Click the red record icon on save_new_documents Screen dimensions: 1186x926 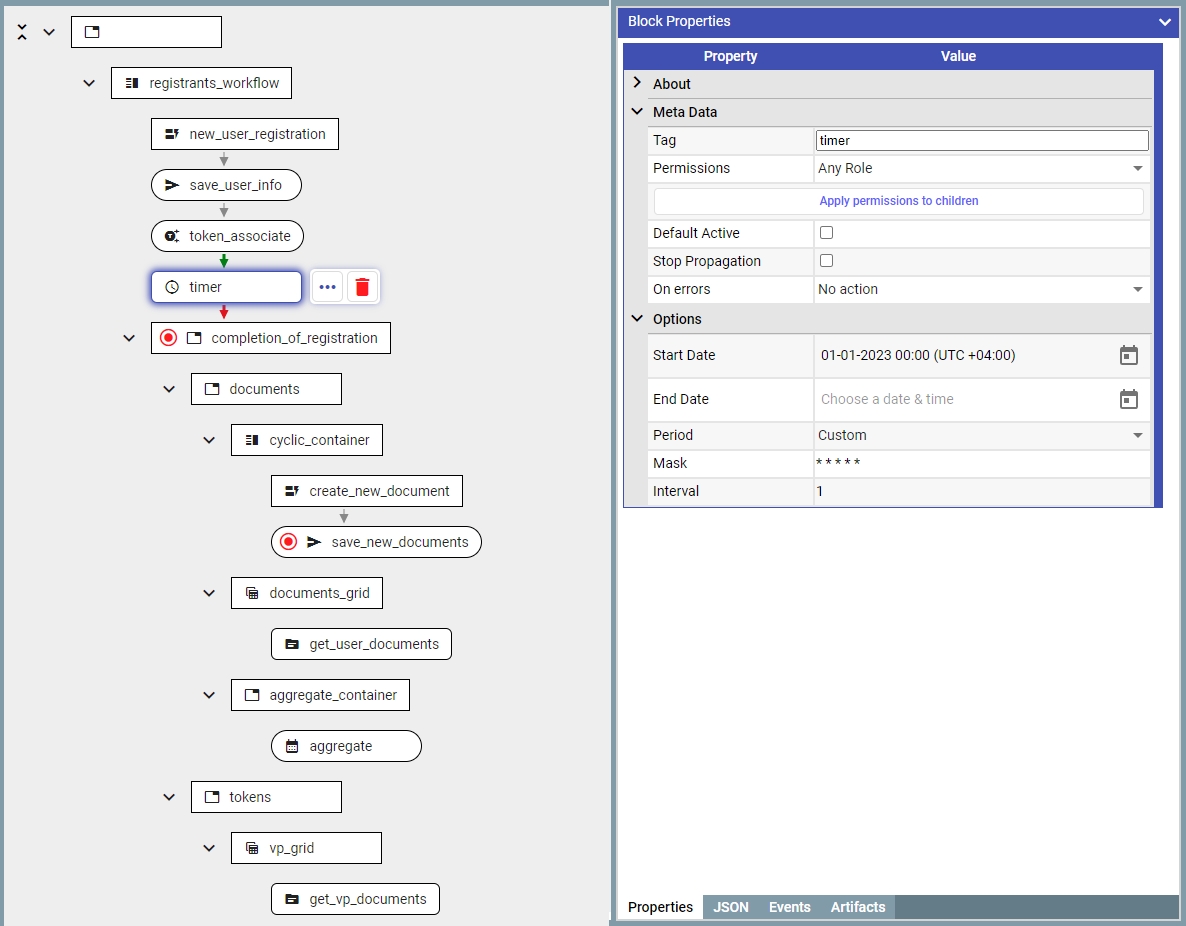click(x=289, y=542)
